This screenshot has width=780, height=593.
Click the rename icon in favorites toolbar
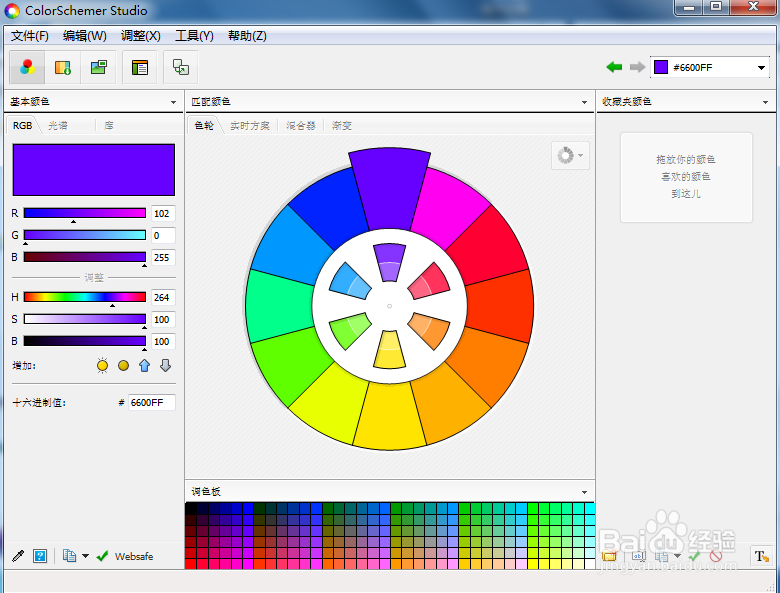tap(639, 556)
